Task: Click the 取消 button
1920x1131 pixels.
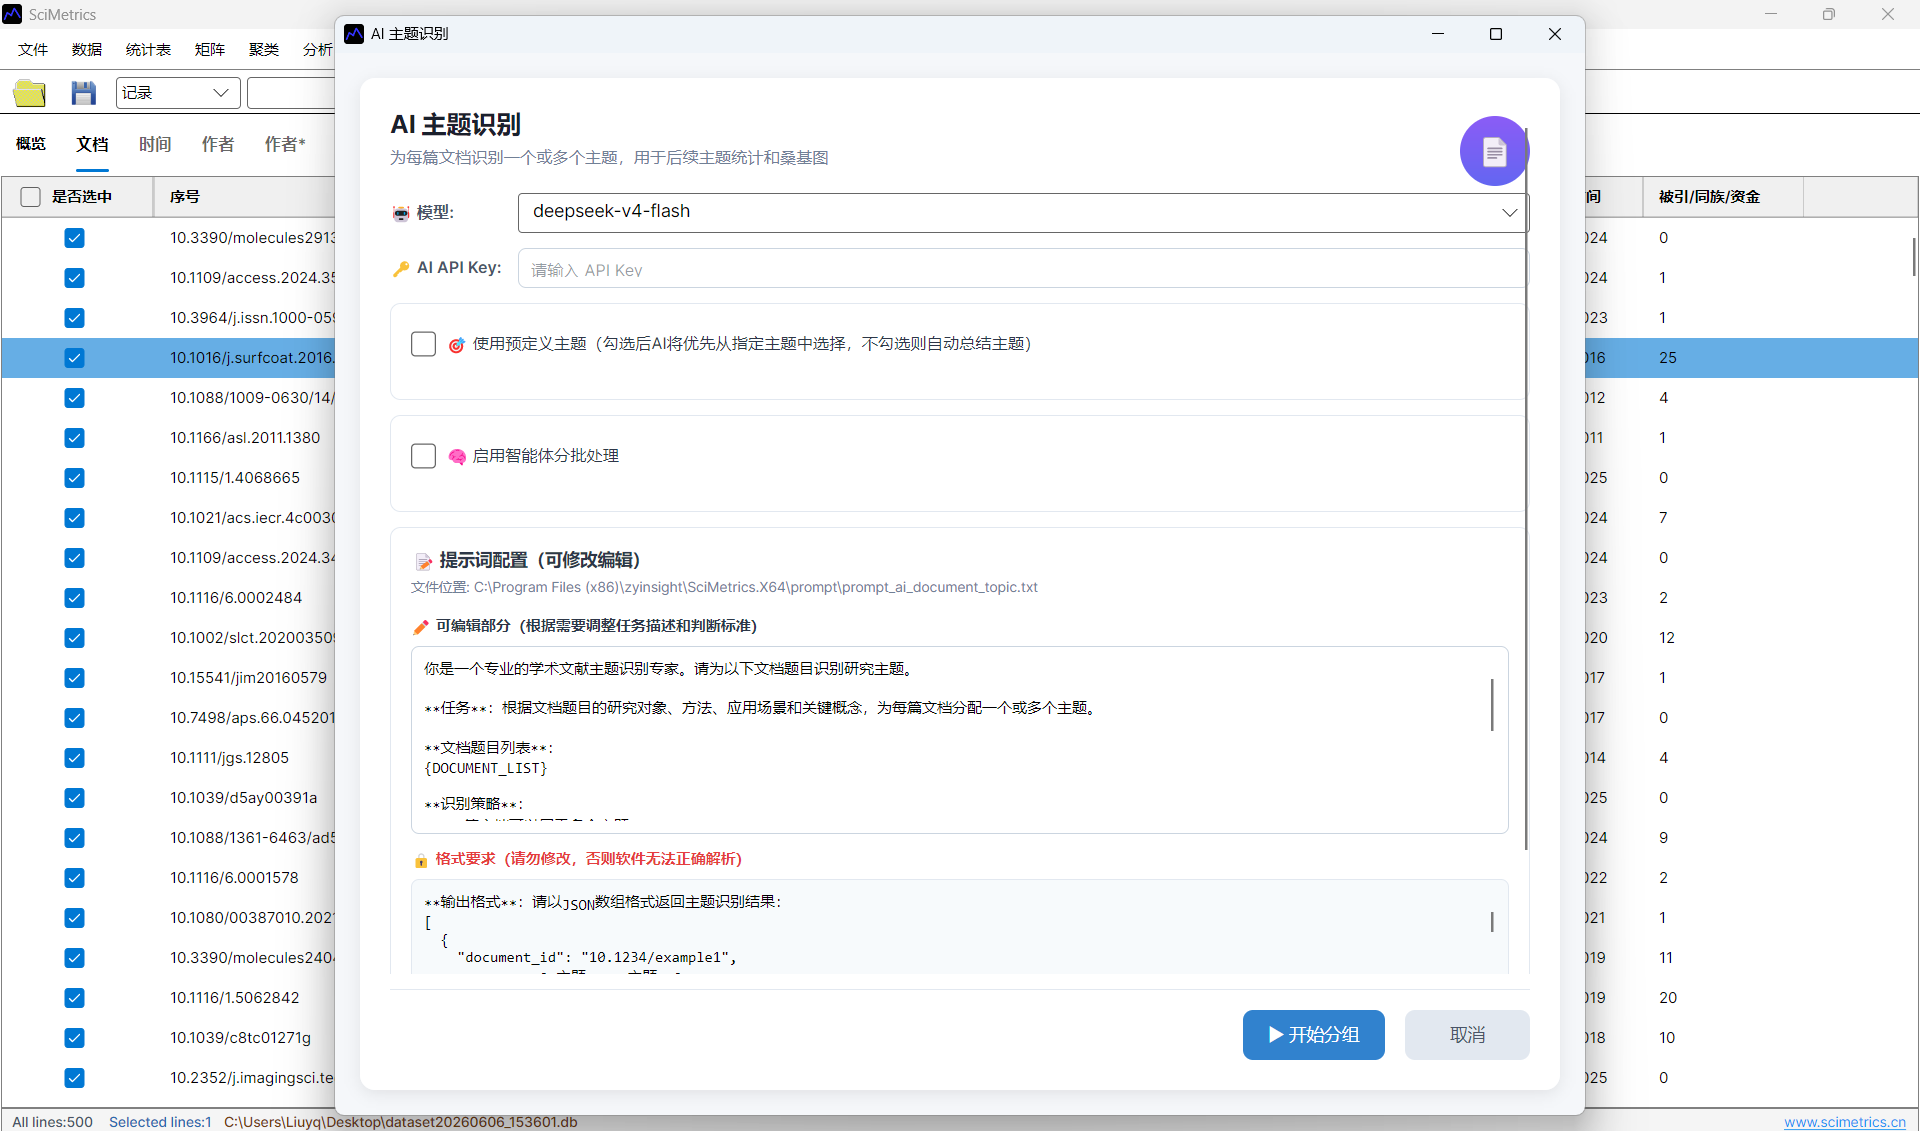Action: pyautogui.click(x=1467, y=1034)
